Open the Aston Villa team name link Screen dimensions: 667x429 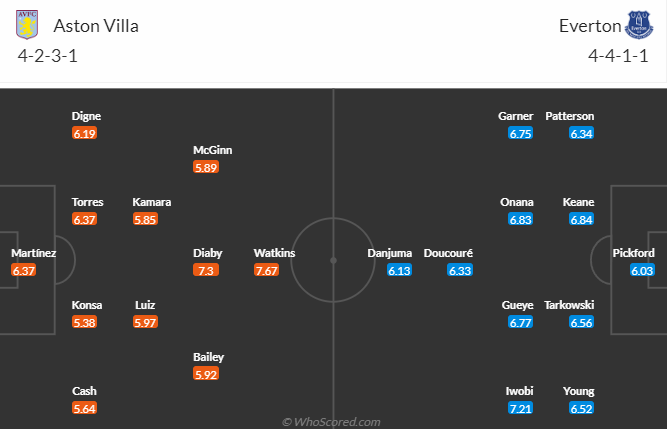point(96,26)
